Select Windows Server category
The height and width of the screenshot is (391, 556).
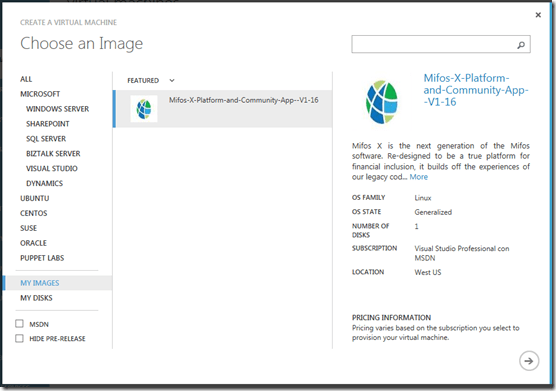coord(57,109)
